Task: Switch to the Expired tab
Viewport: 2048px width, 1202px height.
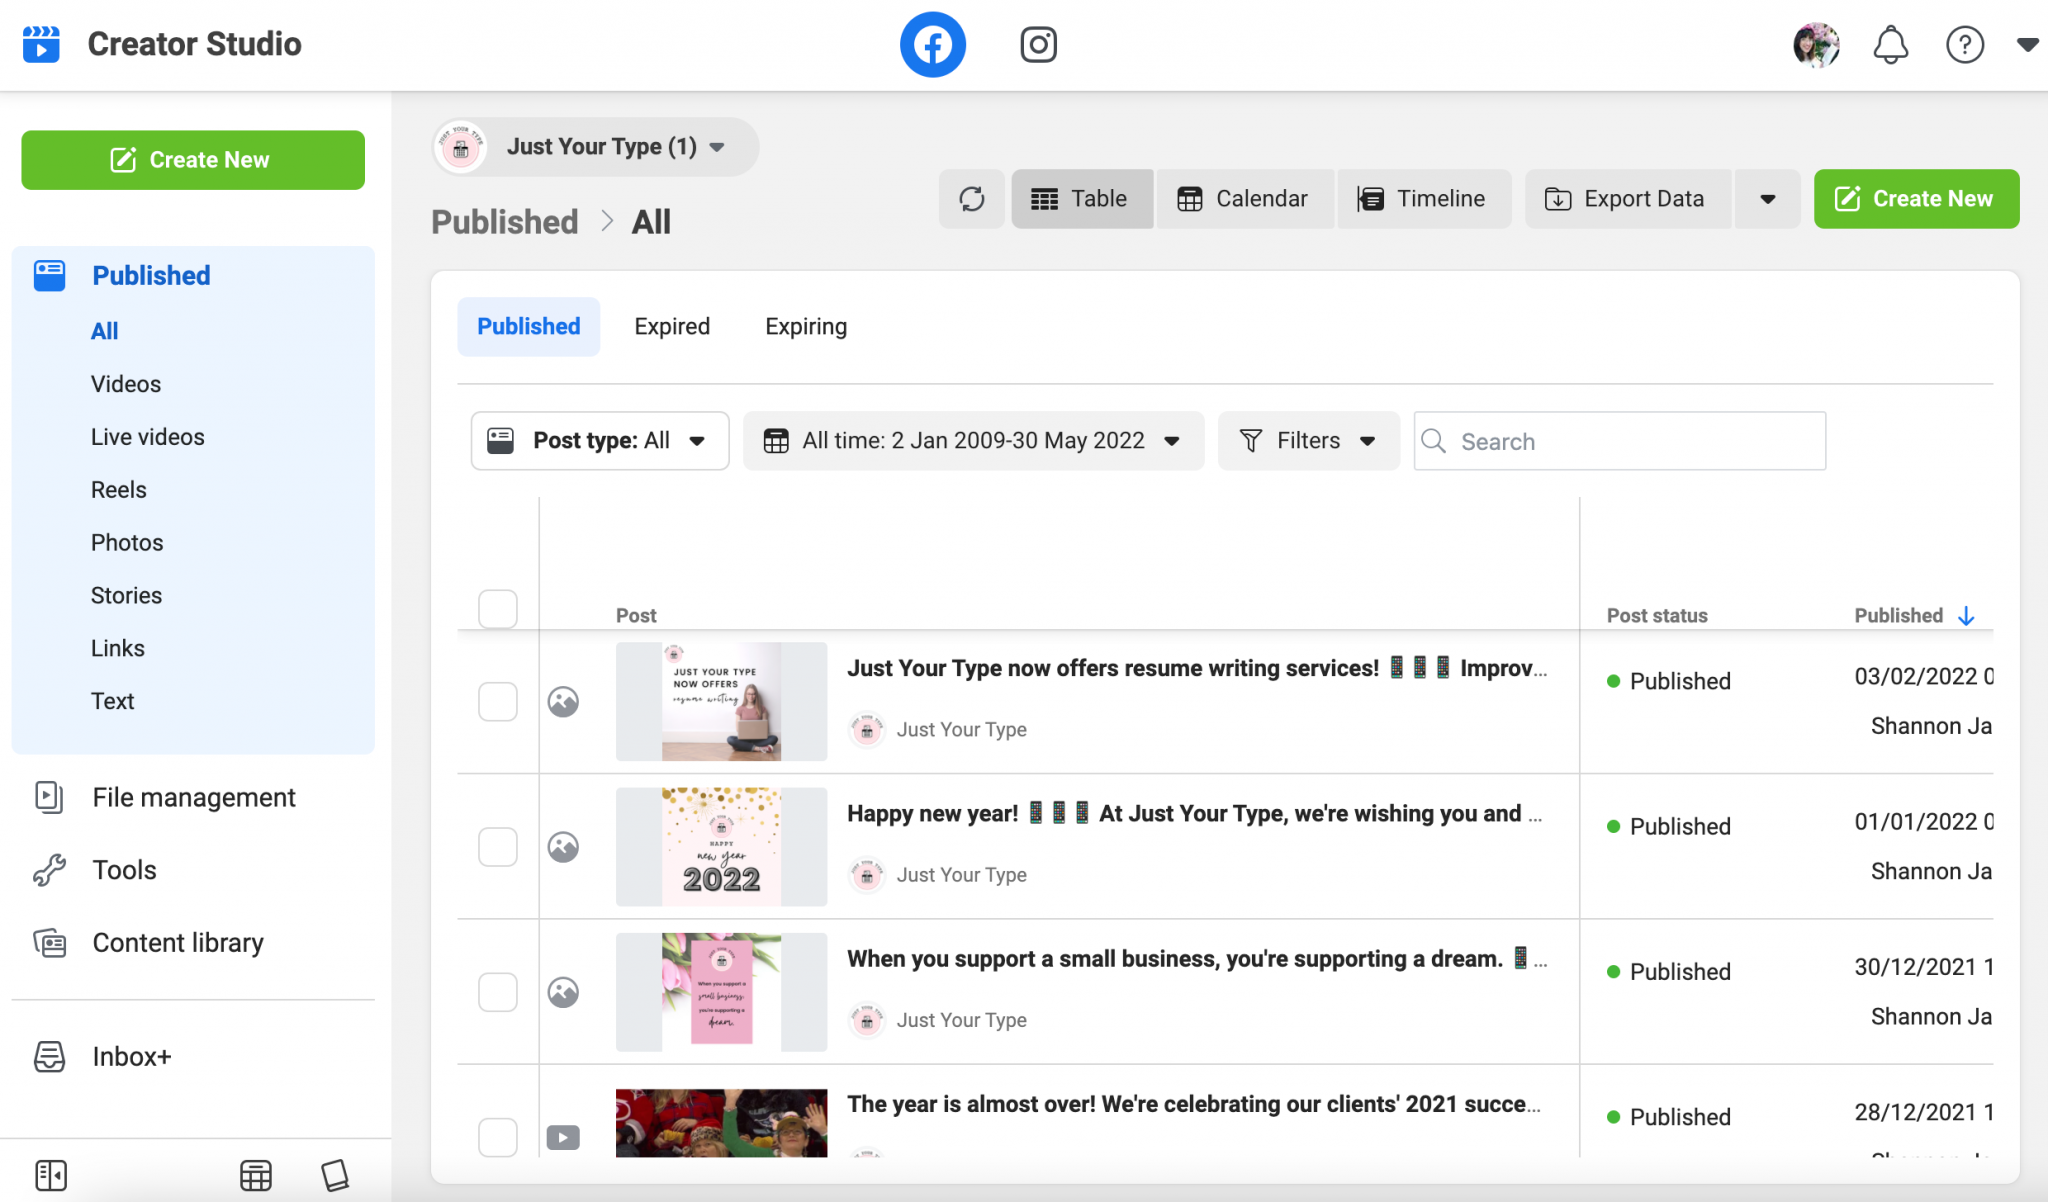Action: [671, 326]
